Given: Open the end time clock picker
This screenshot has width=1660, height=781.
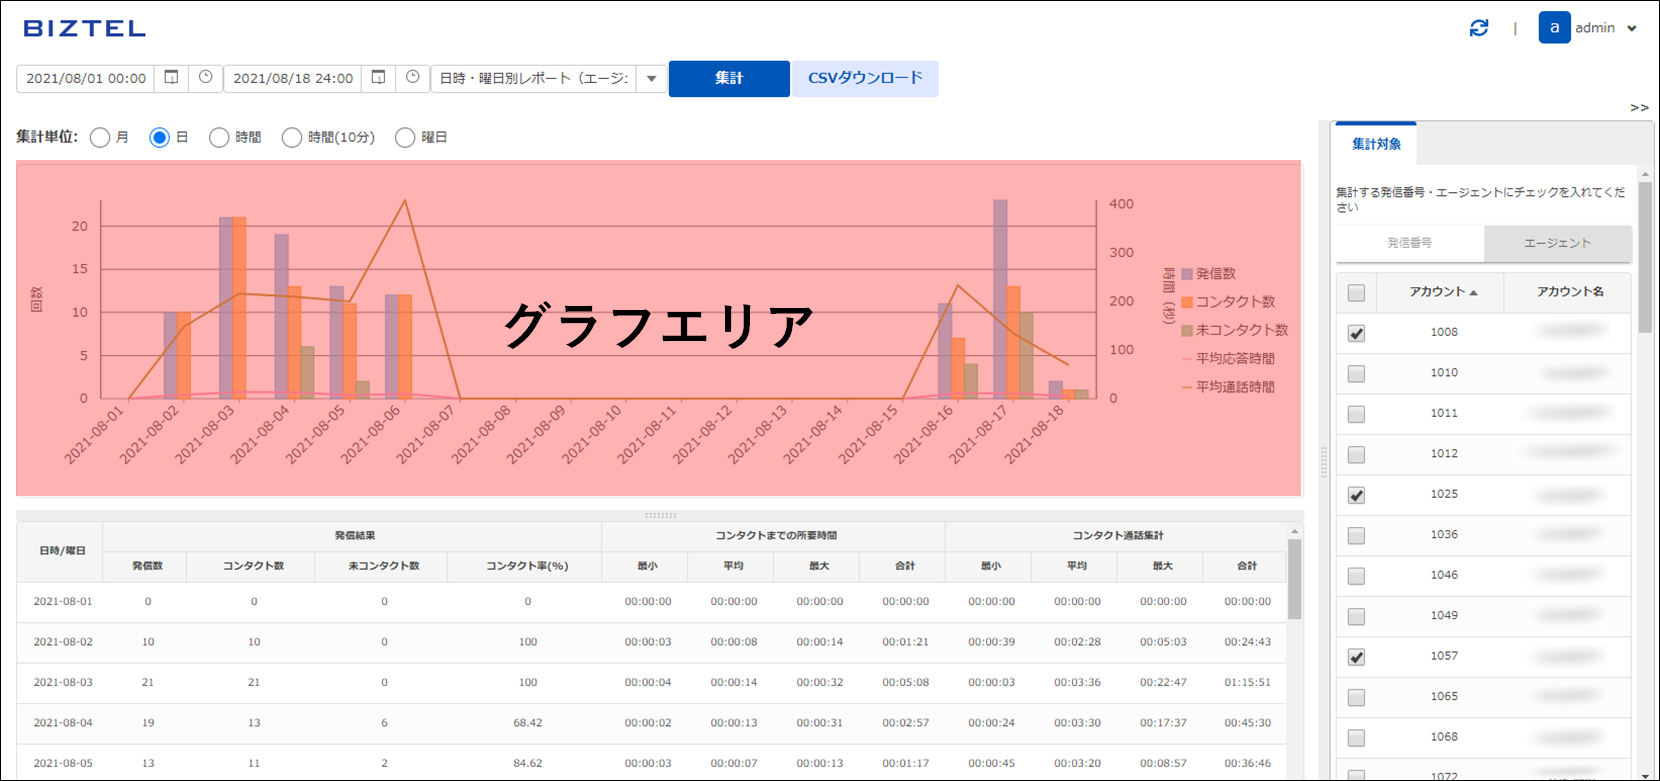Looking at the screenshot, I should tap(412, 77).
